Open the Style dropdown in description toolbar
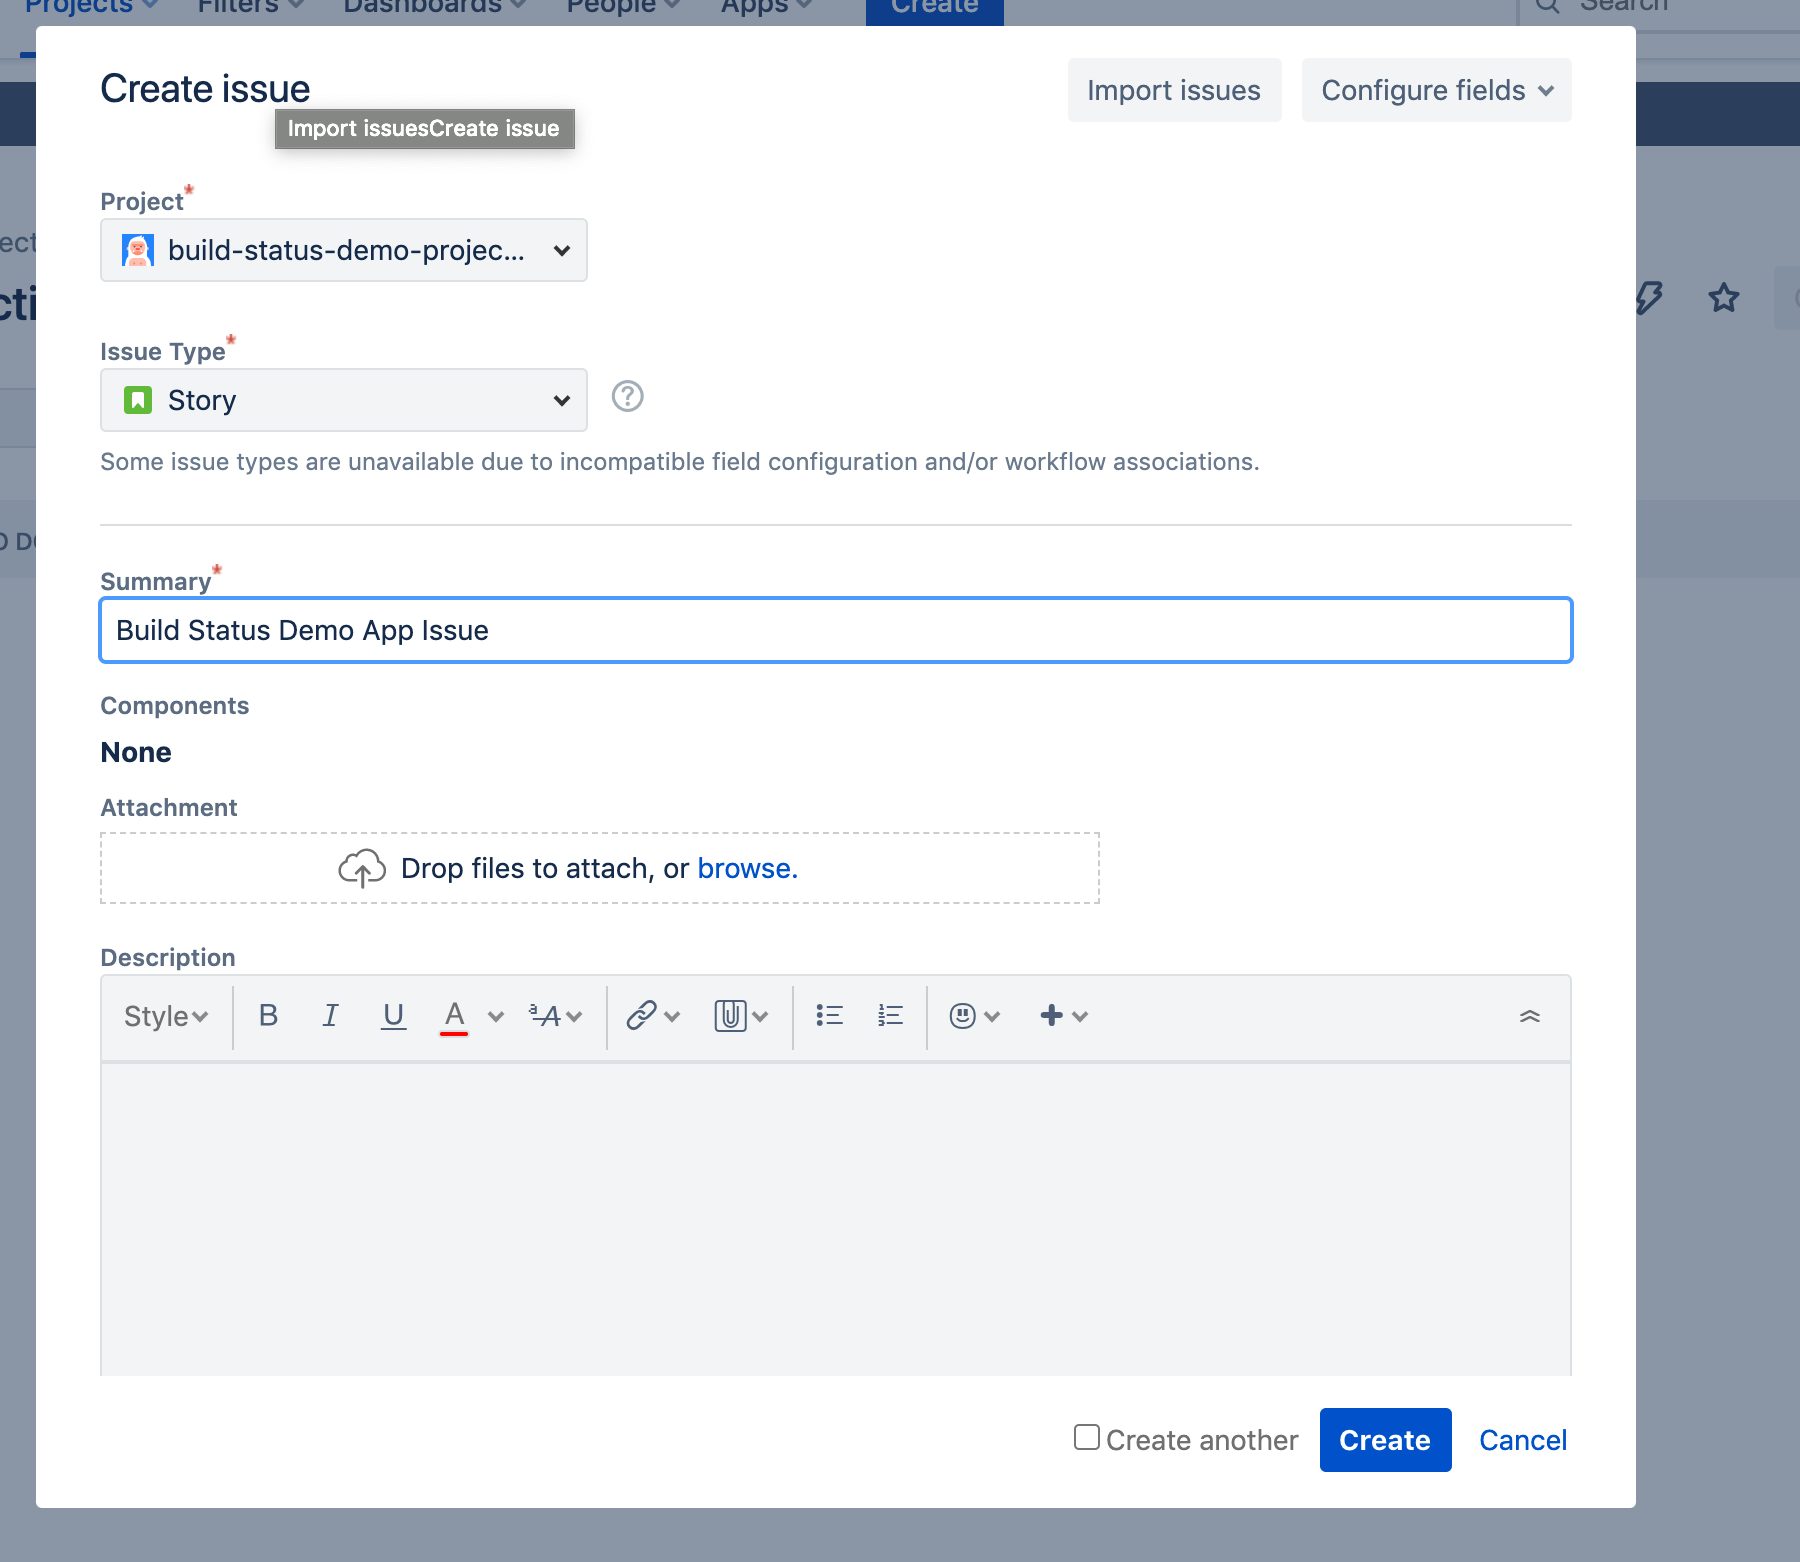Image resolution: width=1800 pixels, height=1562 pixels. point(164,1015)
